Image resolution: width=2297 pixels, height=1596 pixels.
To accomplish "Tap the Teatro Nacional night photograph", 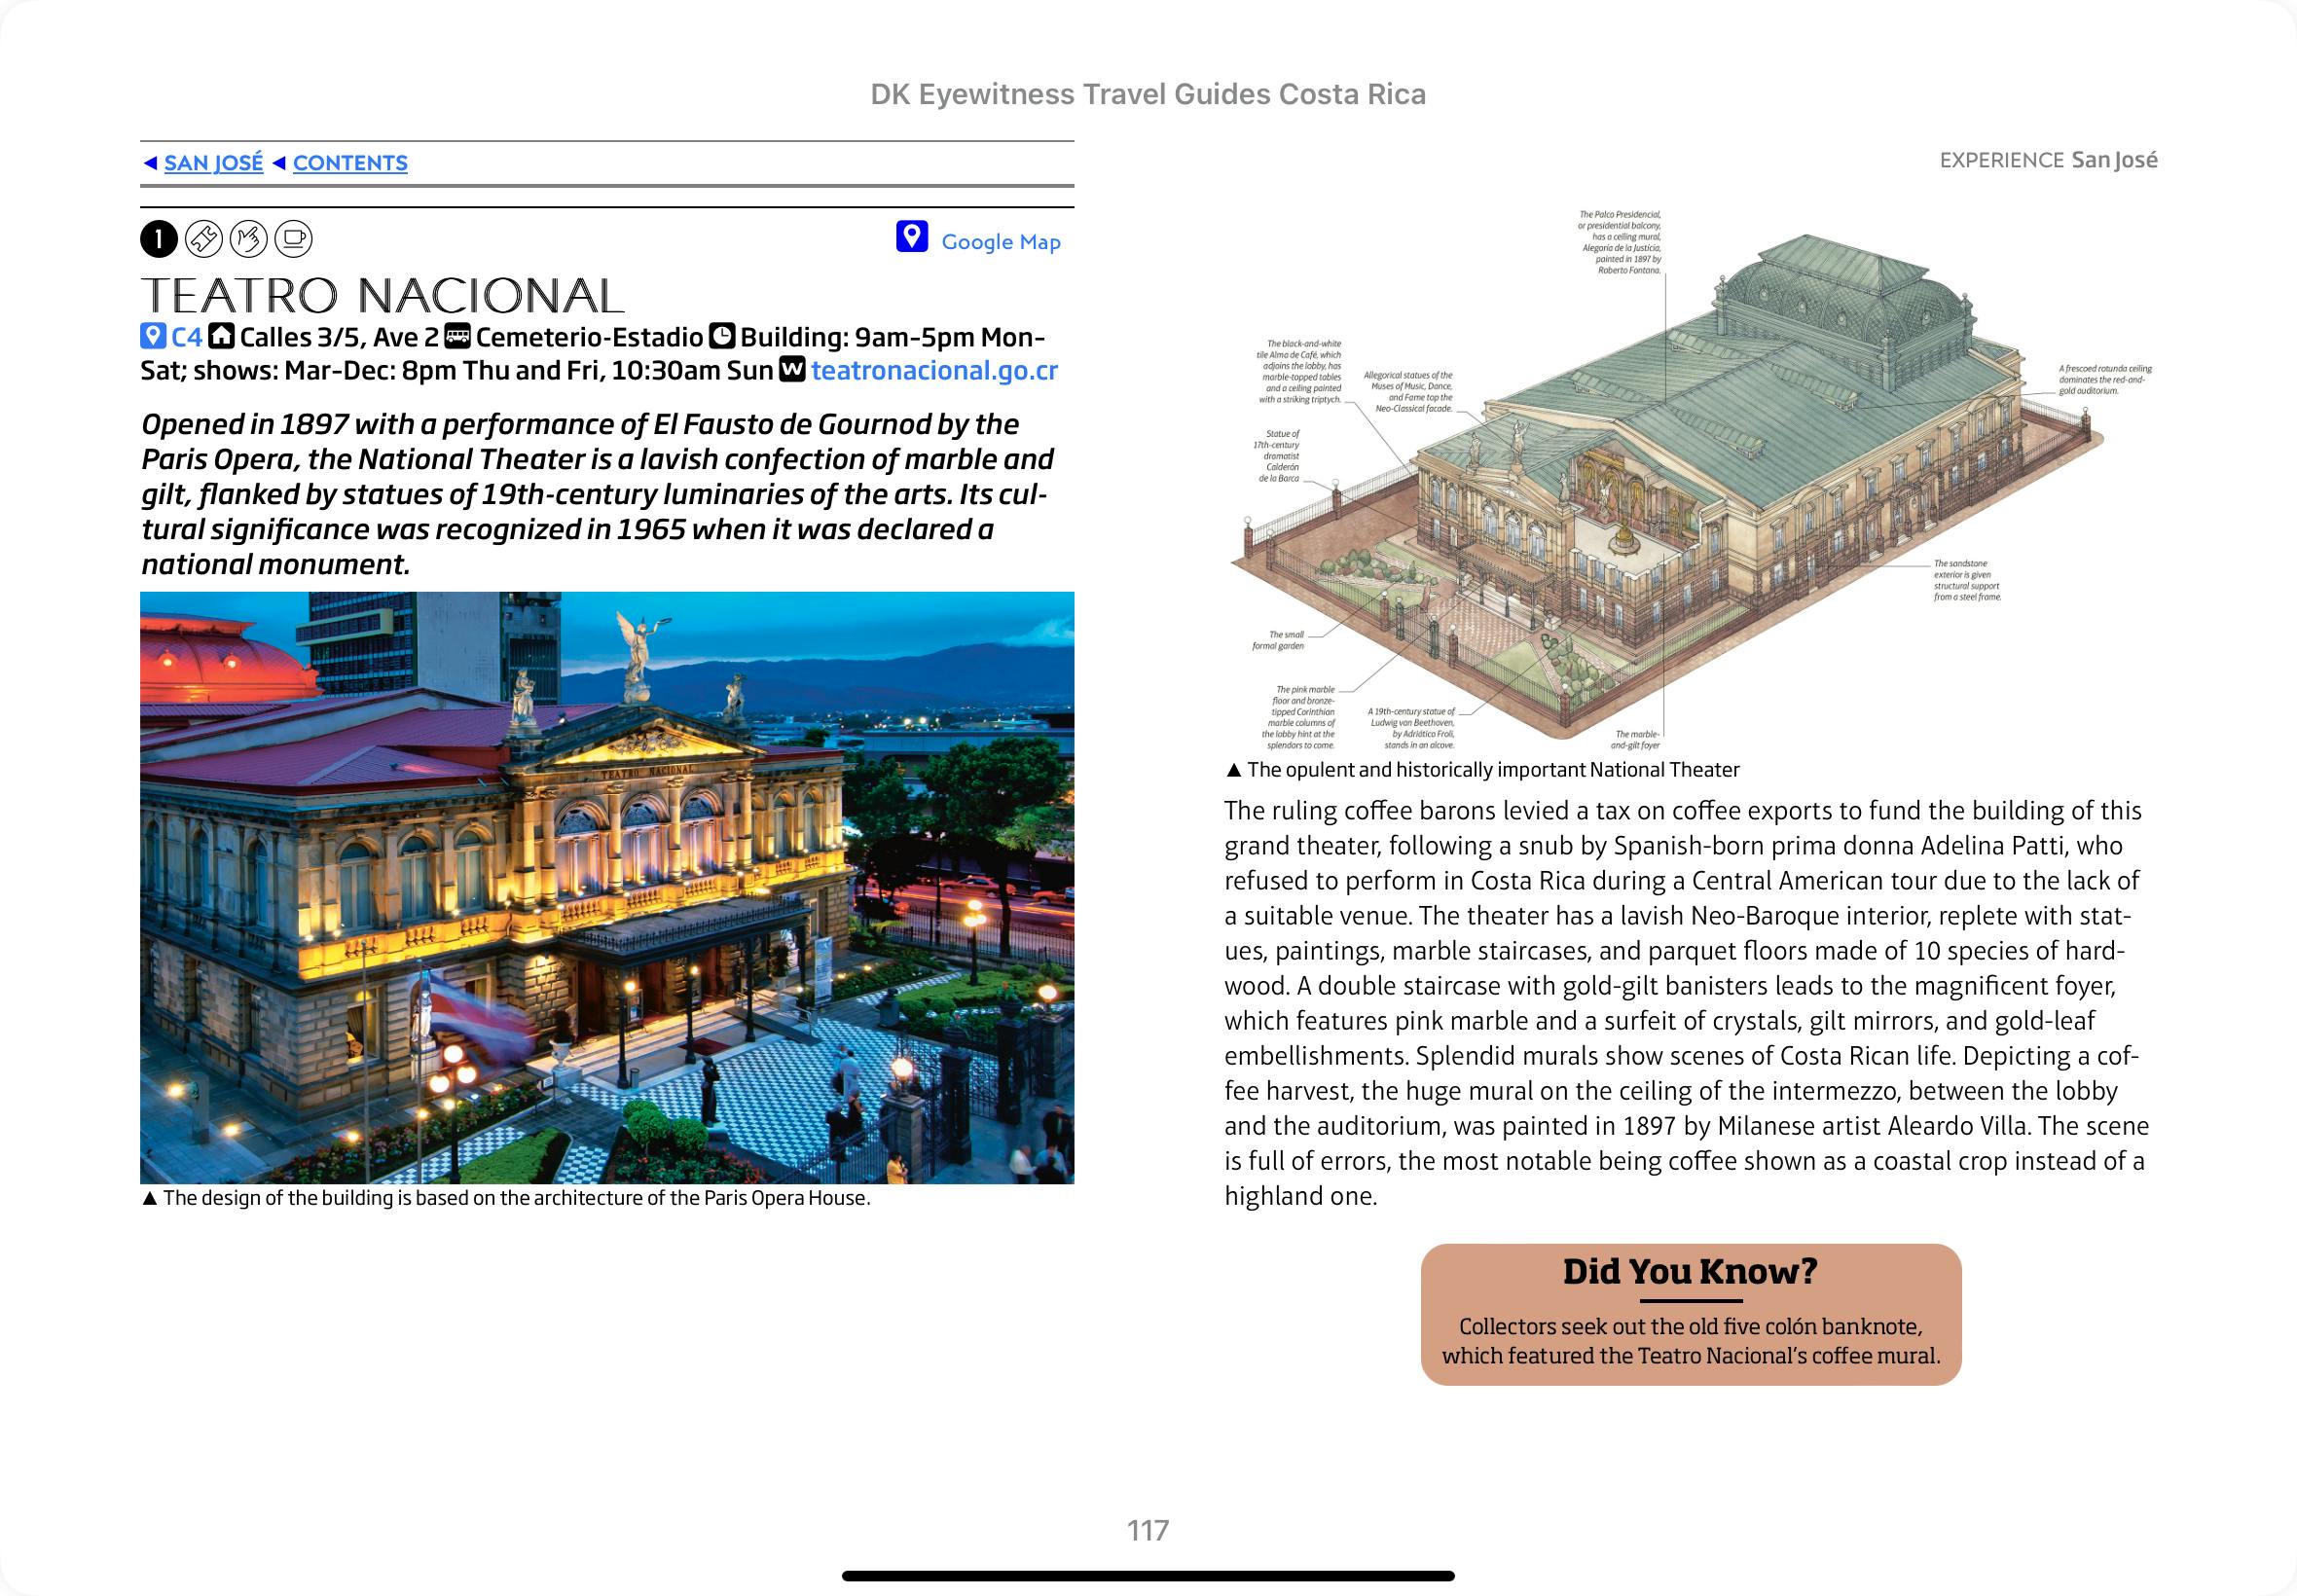I will (607, 887).
